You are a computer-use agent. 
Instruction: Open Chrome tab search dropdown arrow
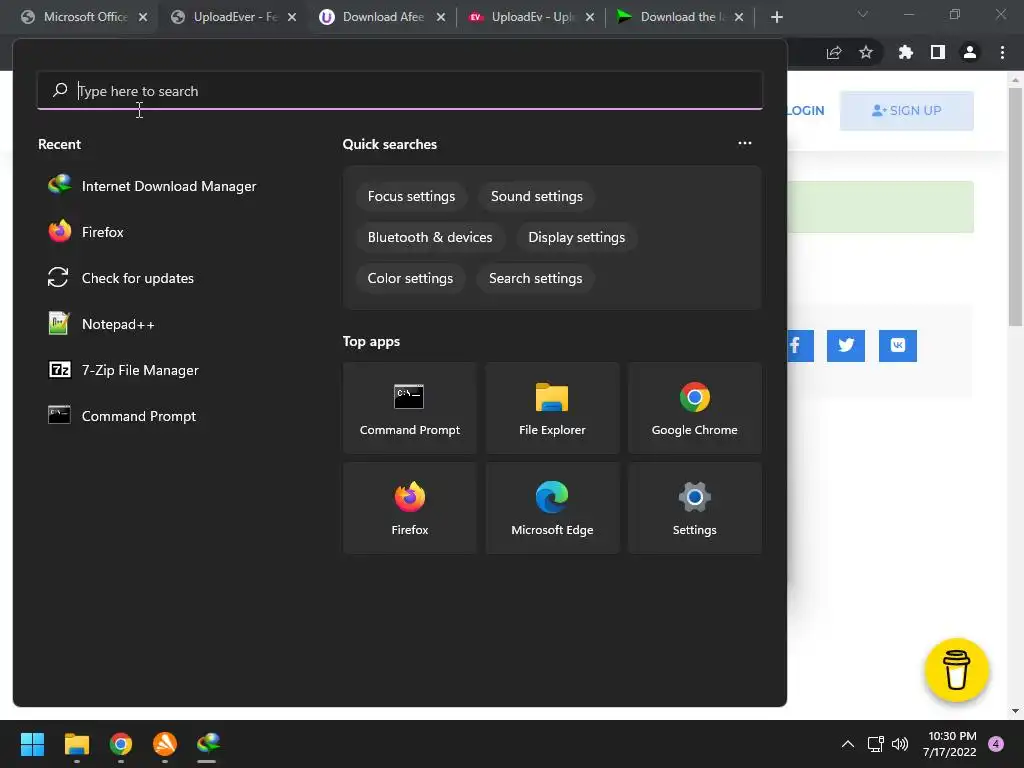coord(863,14)
